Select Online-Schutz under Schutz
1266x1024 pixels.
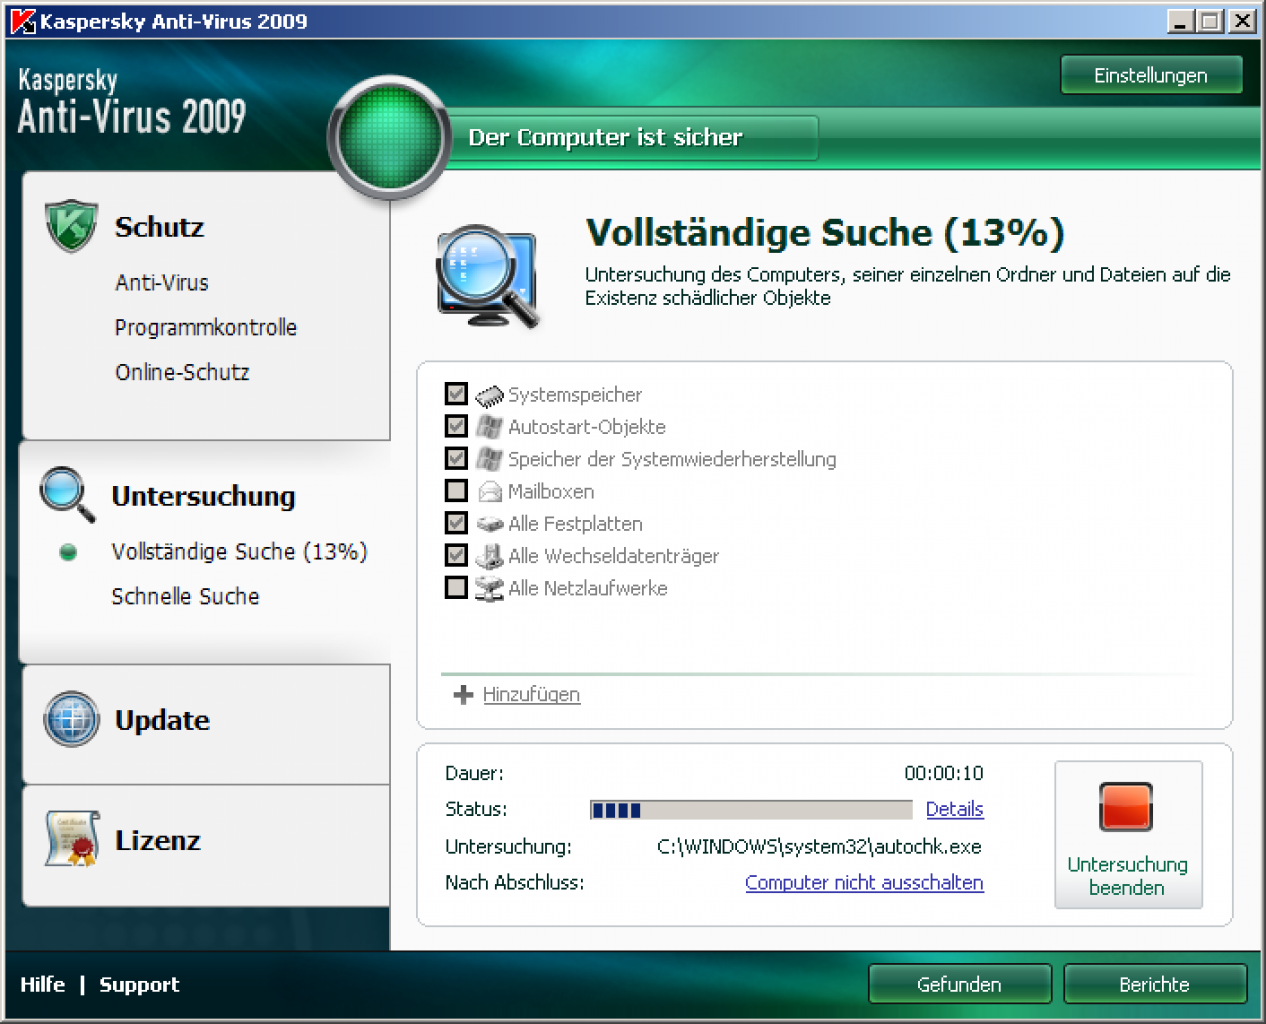point(182,372)
